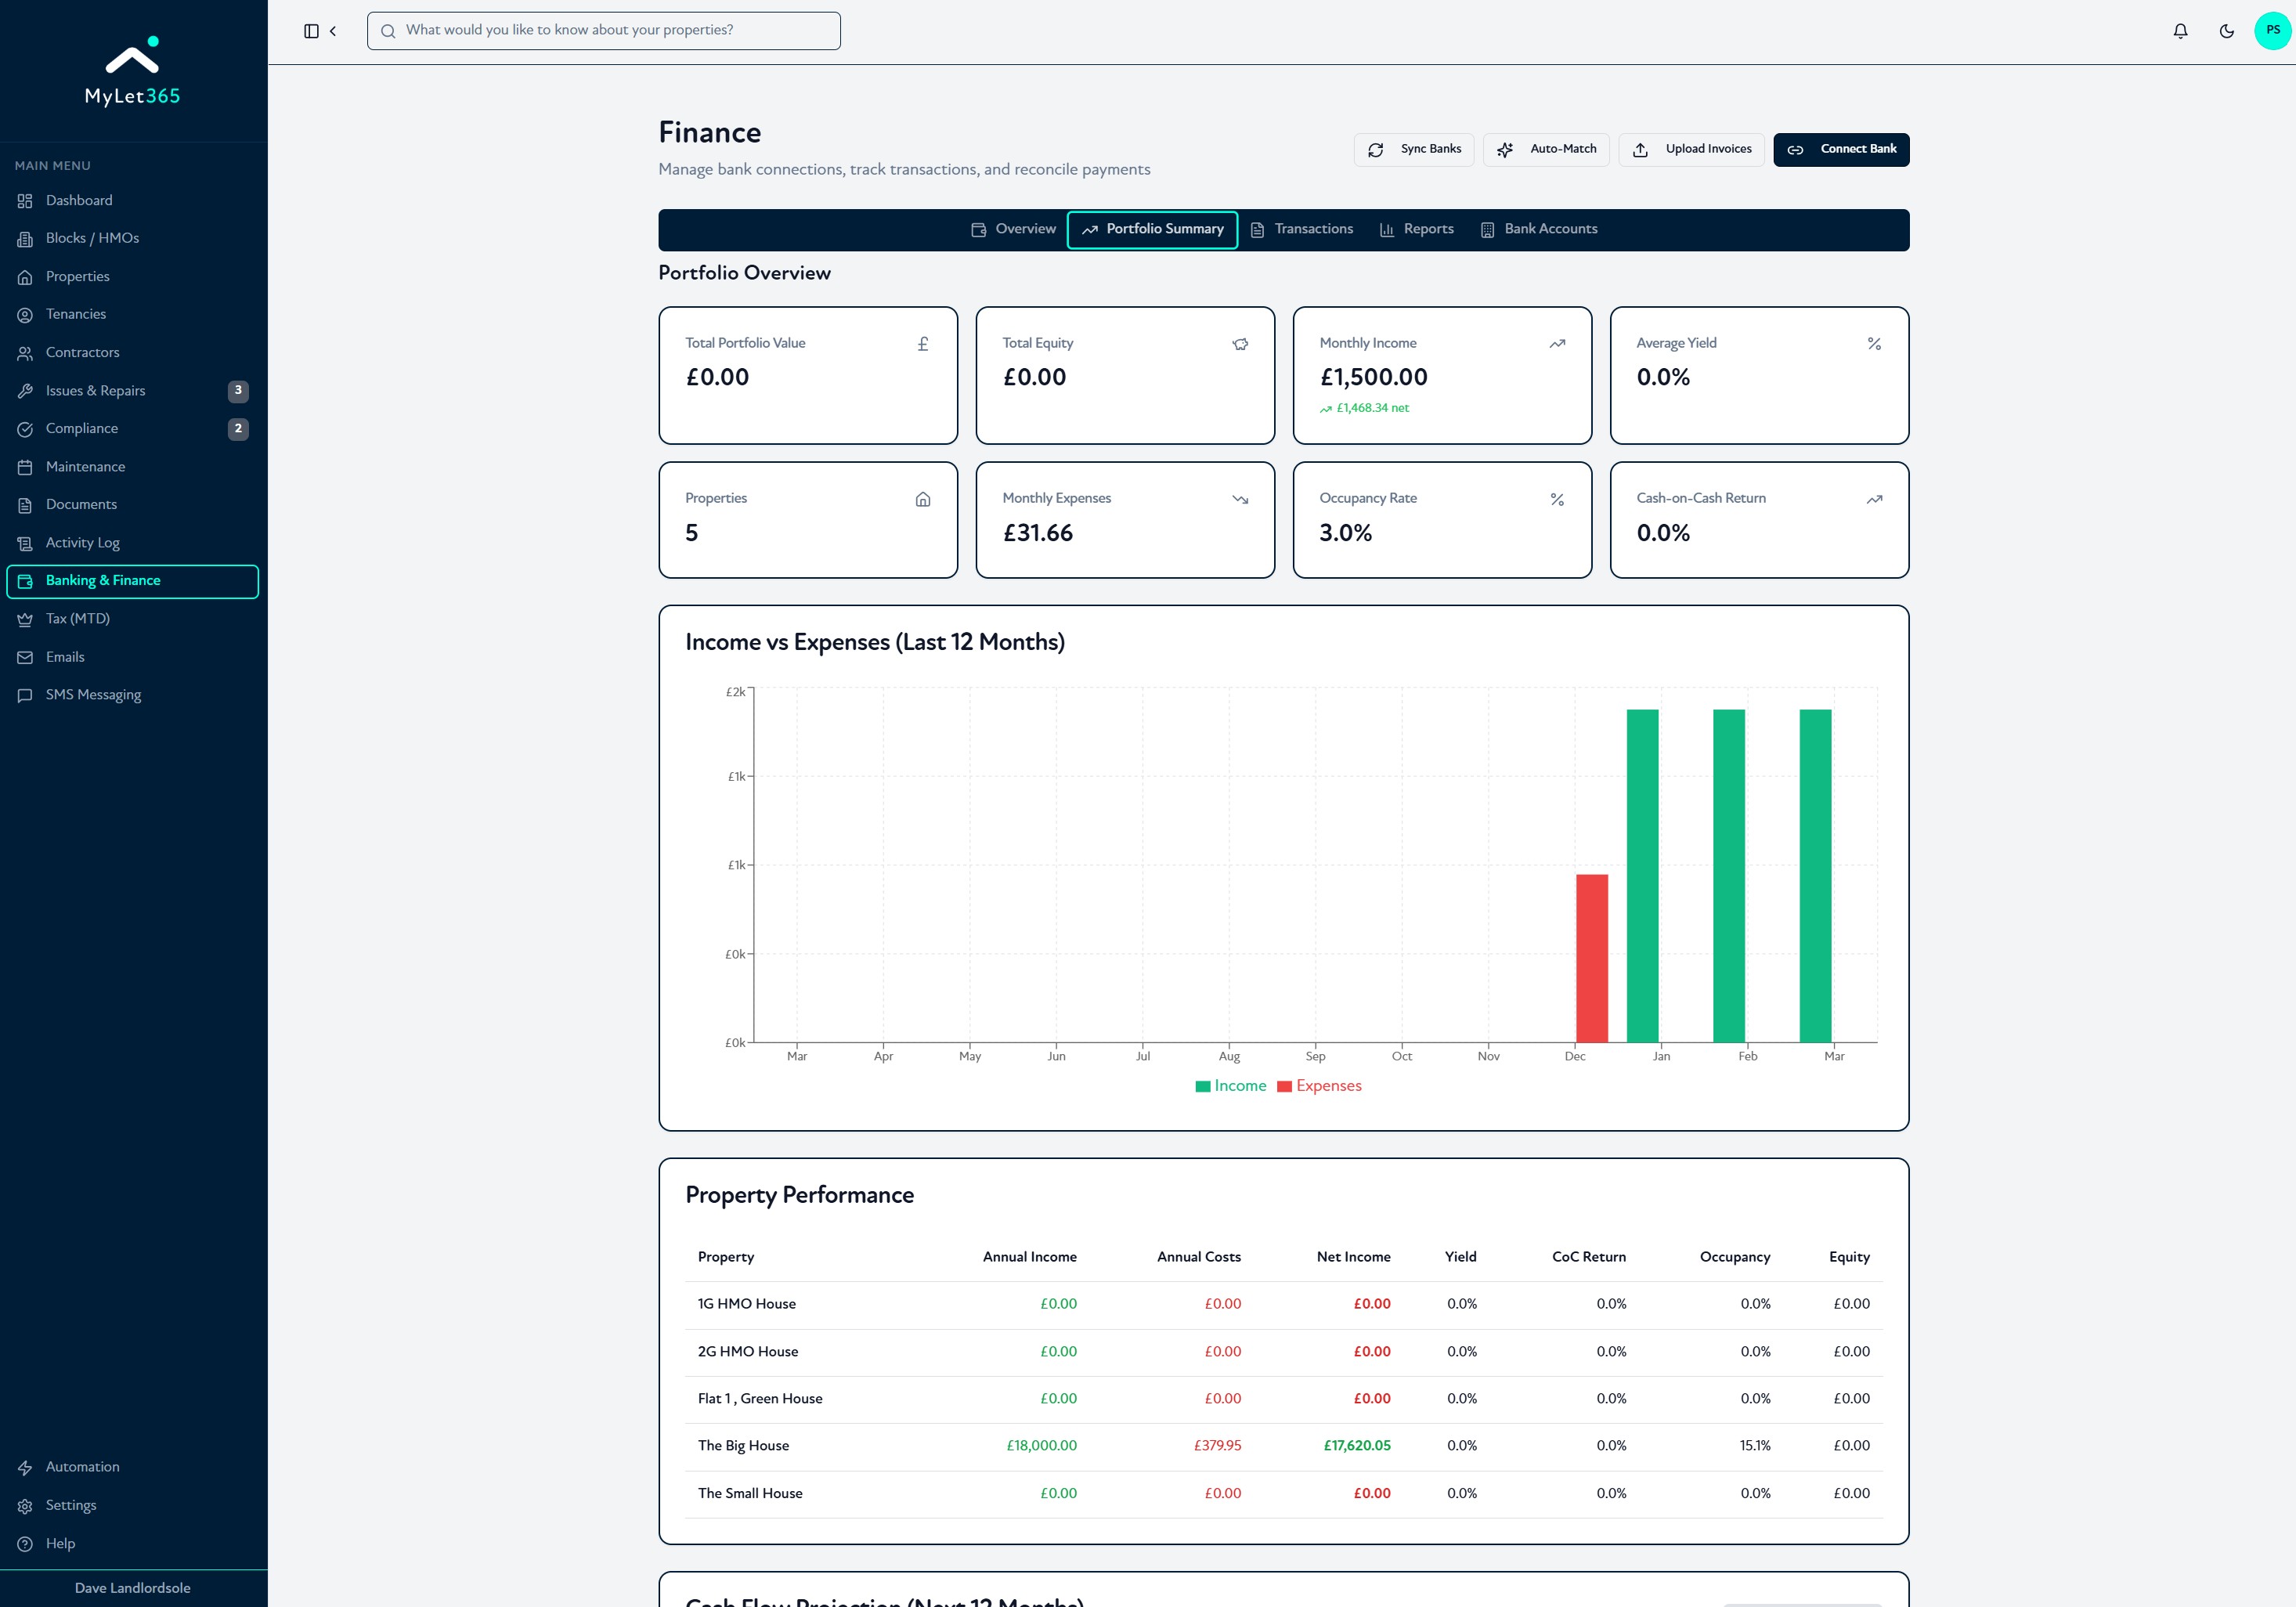Collapse sidebar using the chevron arrow

pyautogui.click(x=333, y=31)
